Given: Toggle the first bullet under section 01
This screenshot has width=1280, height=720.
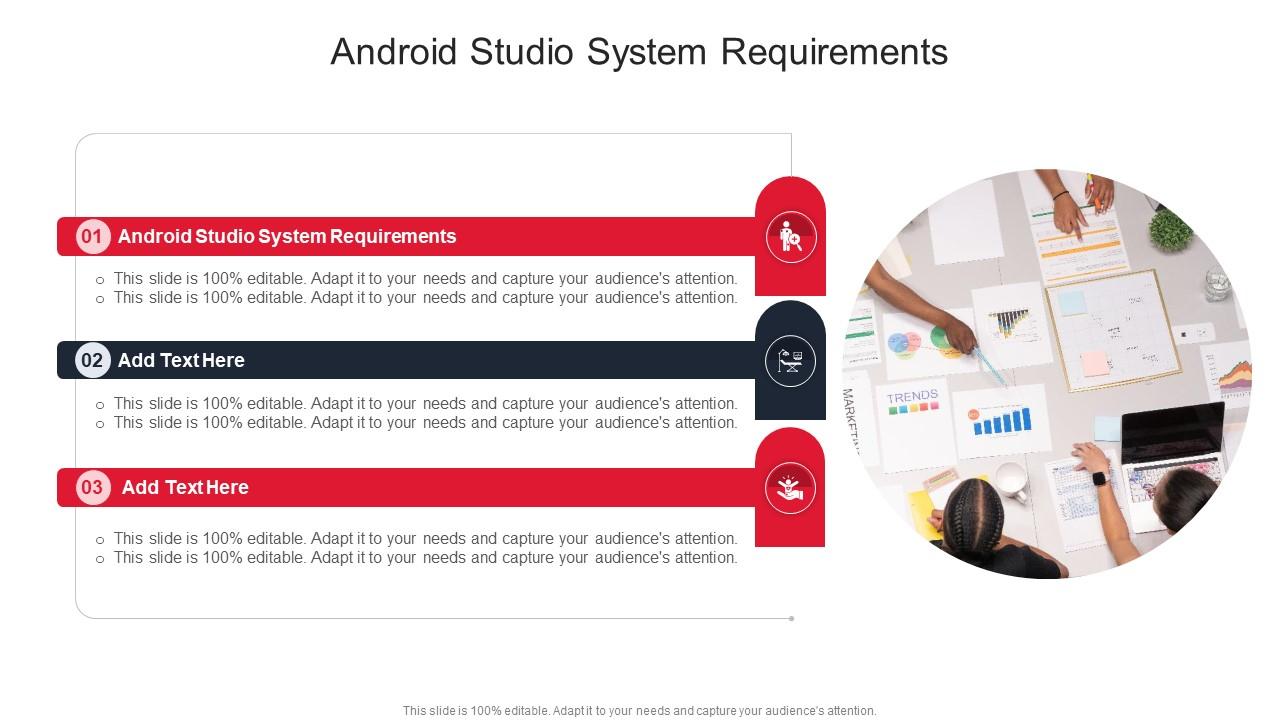Looking at the screenshot, I should [424, 278].
